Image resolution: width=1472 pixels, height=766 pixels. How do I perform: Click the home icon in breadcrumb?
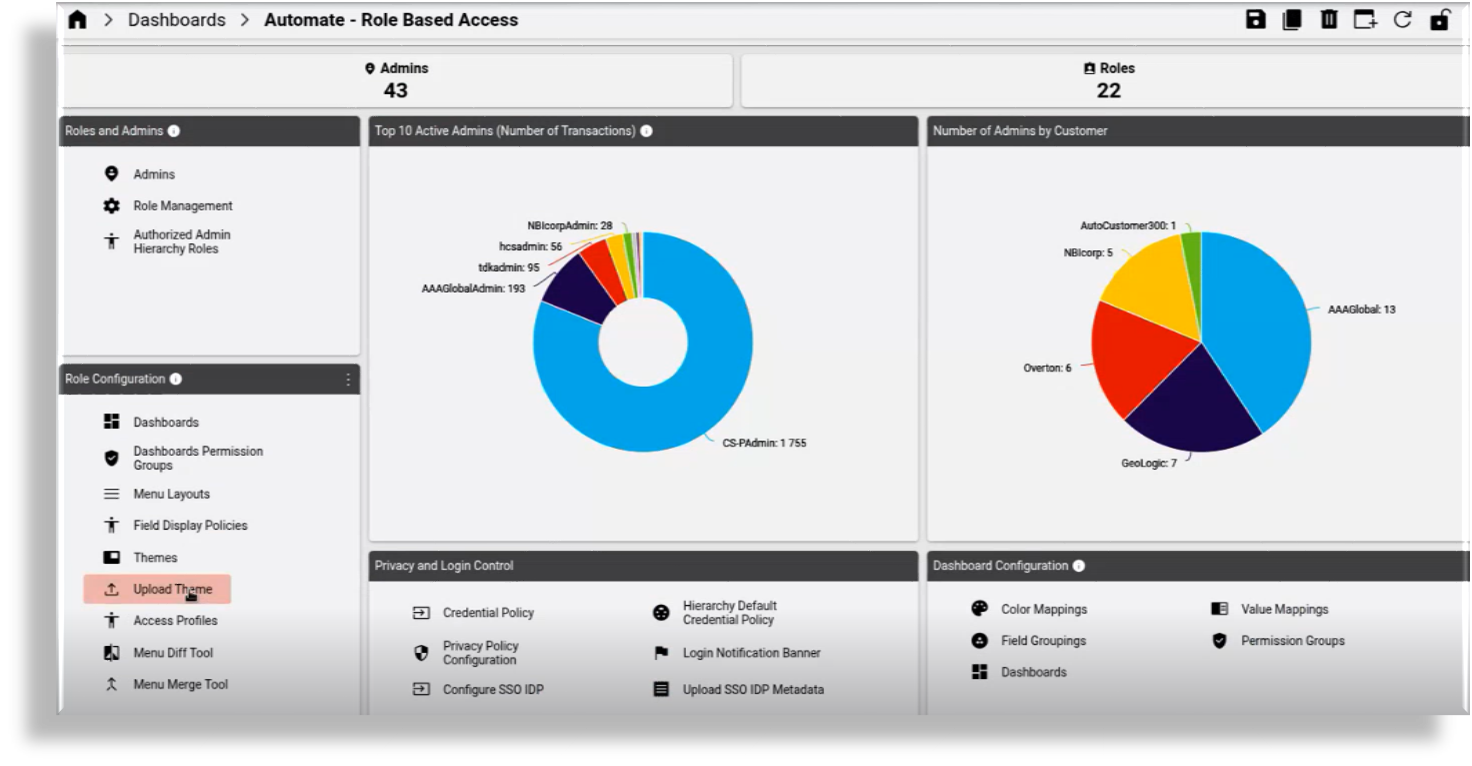click(x=77, y=20)
